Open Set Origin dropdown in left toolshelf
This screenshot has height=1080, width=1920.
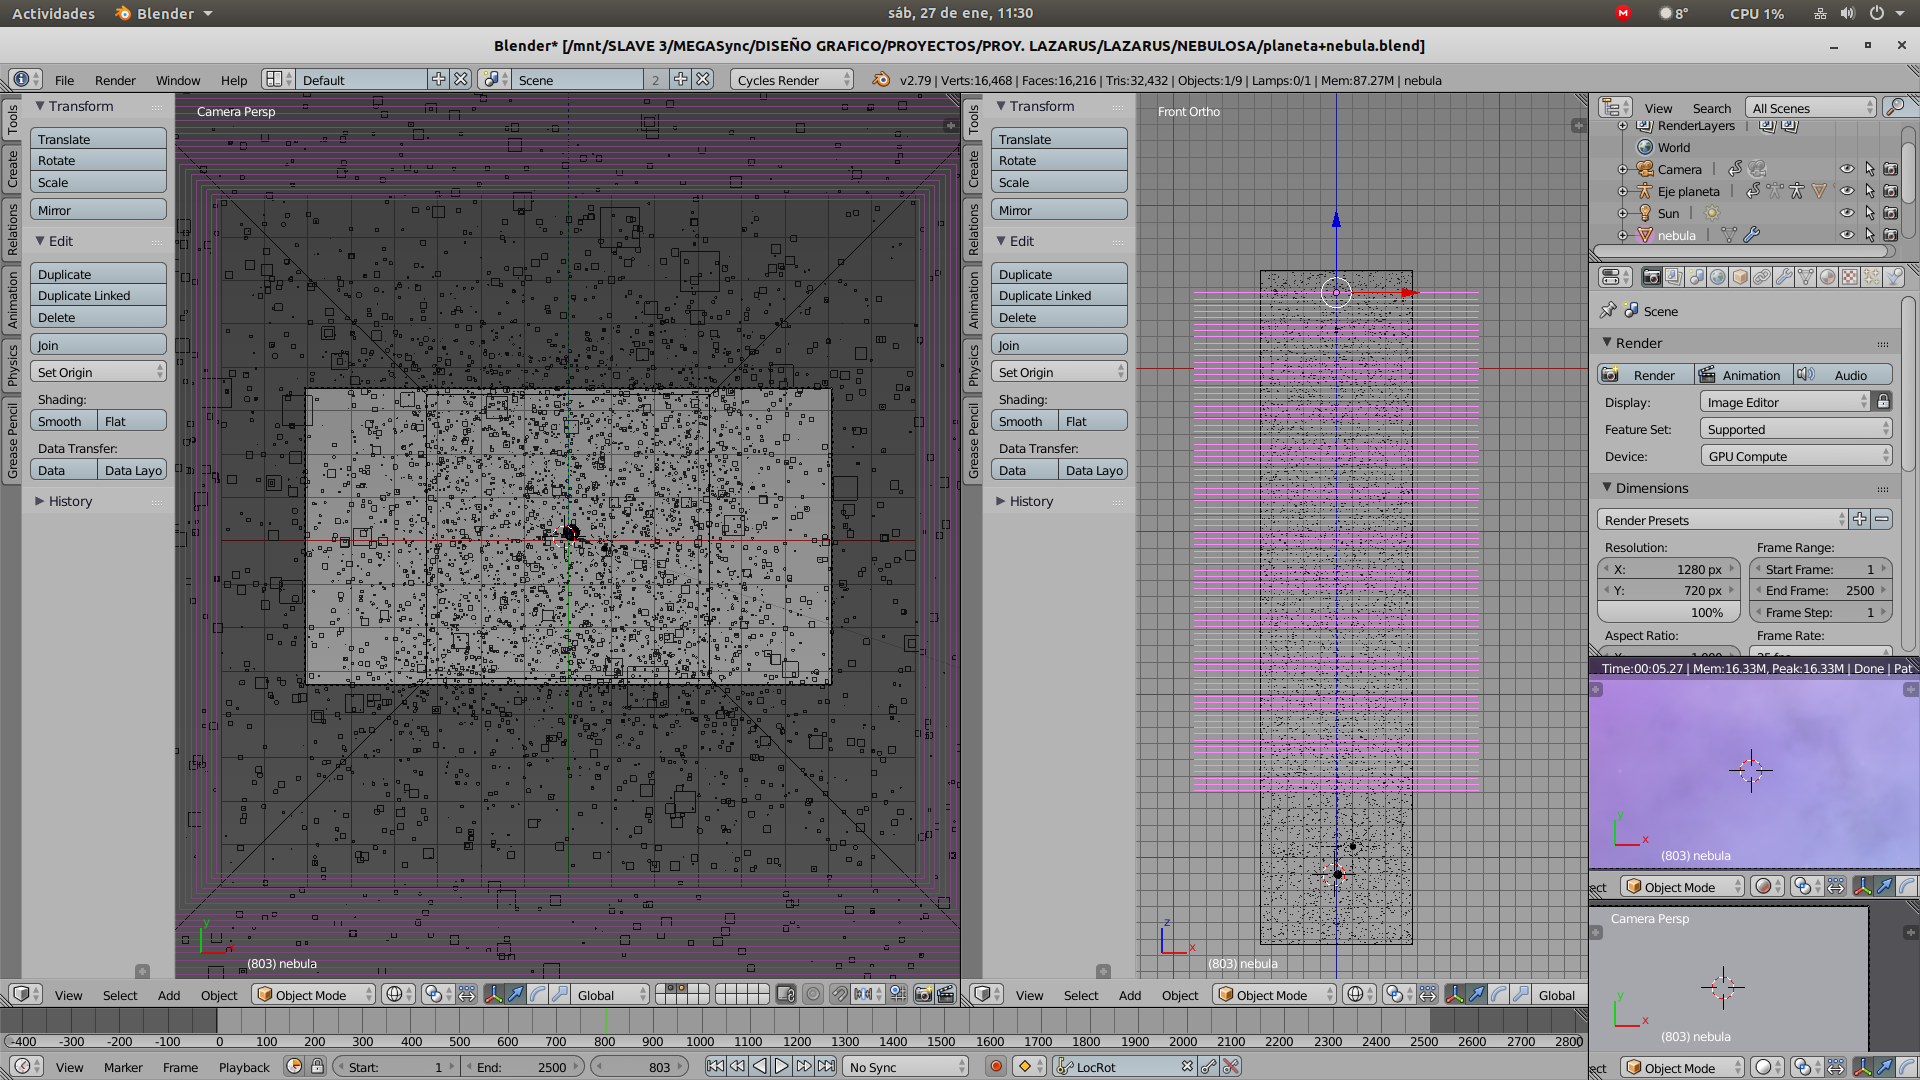point(98,372)
